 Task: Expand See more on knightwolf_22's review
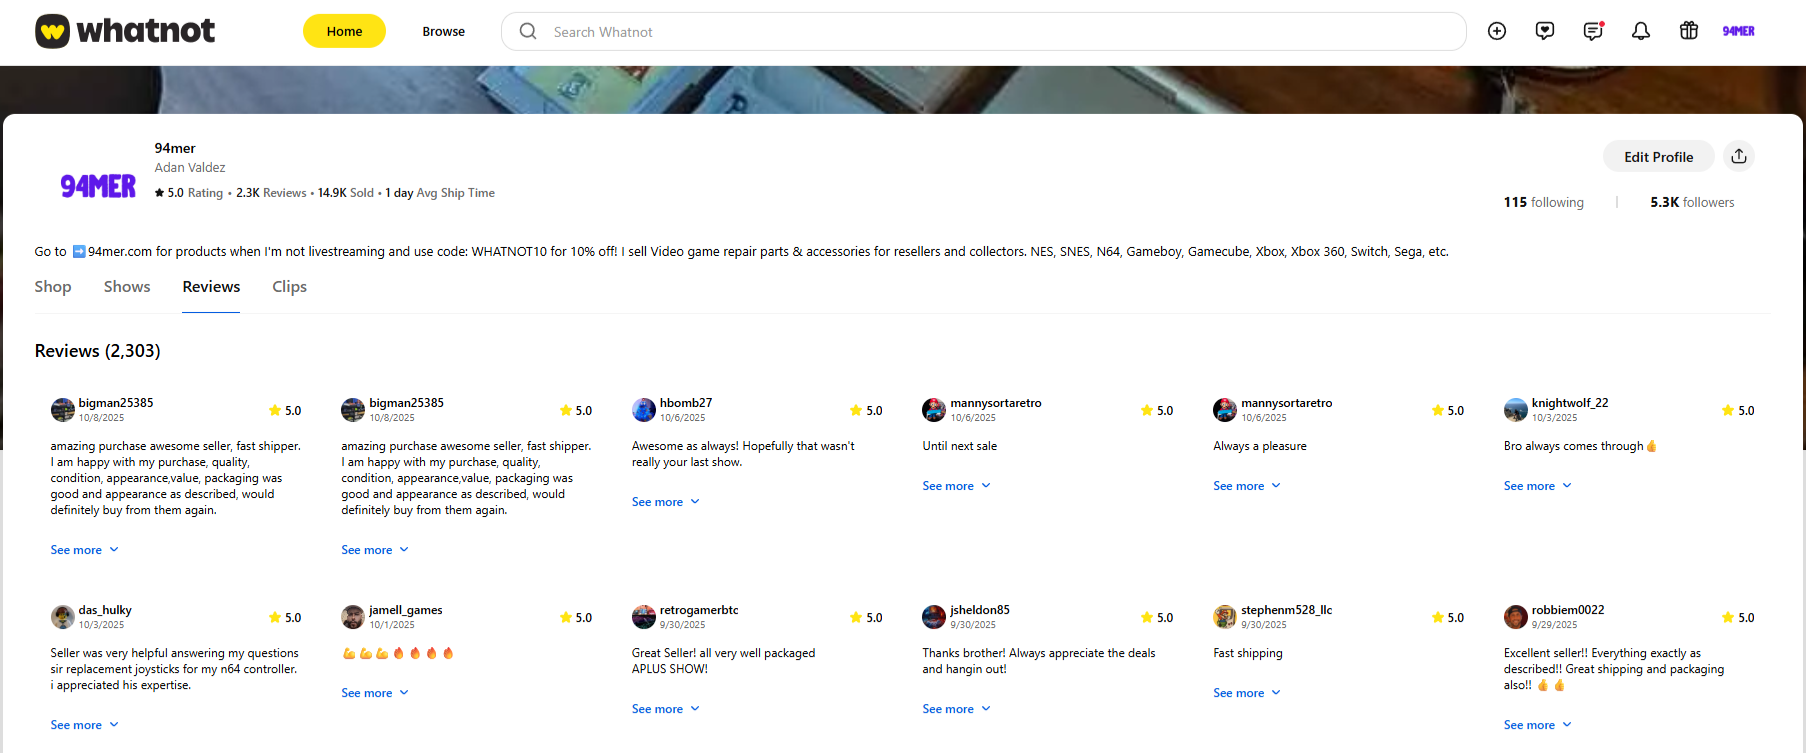tap(1537, 486)
